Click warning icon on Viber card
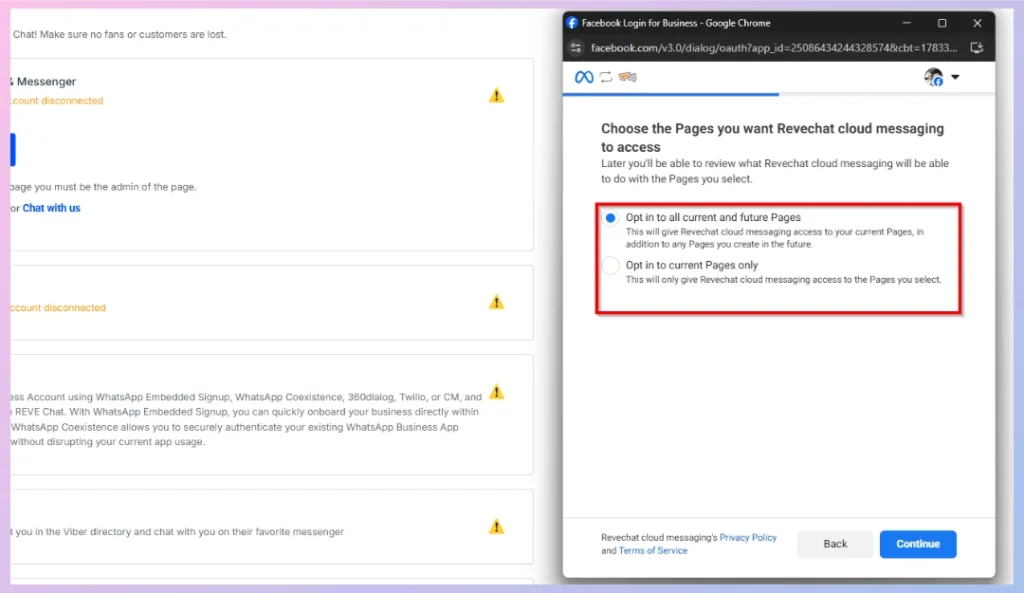1024x593 pixels. point(496,526)
